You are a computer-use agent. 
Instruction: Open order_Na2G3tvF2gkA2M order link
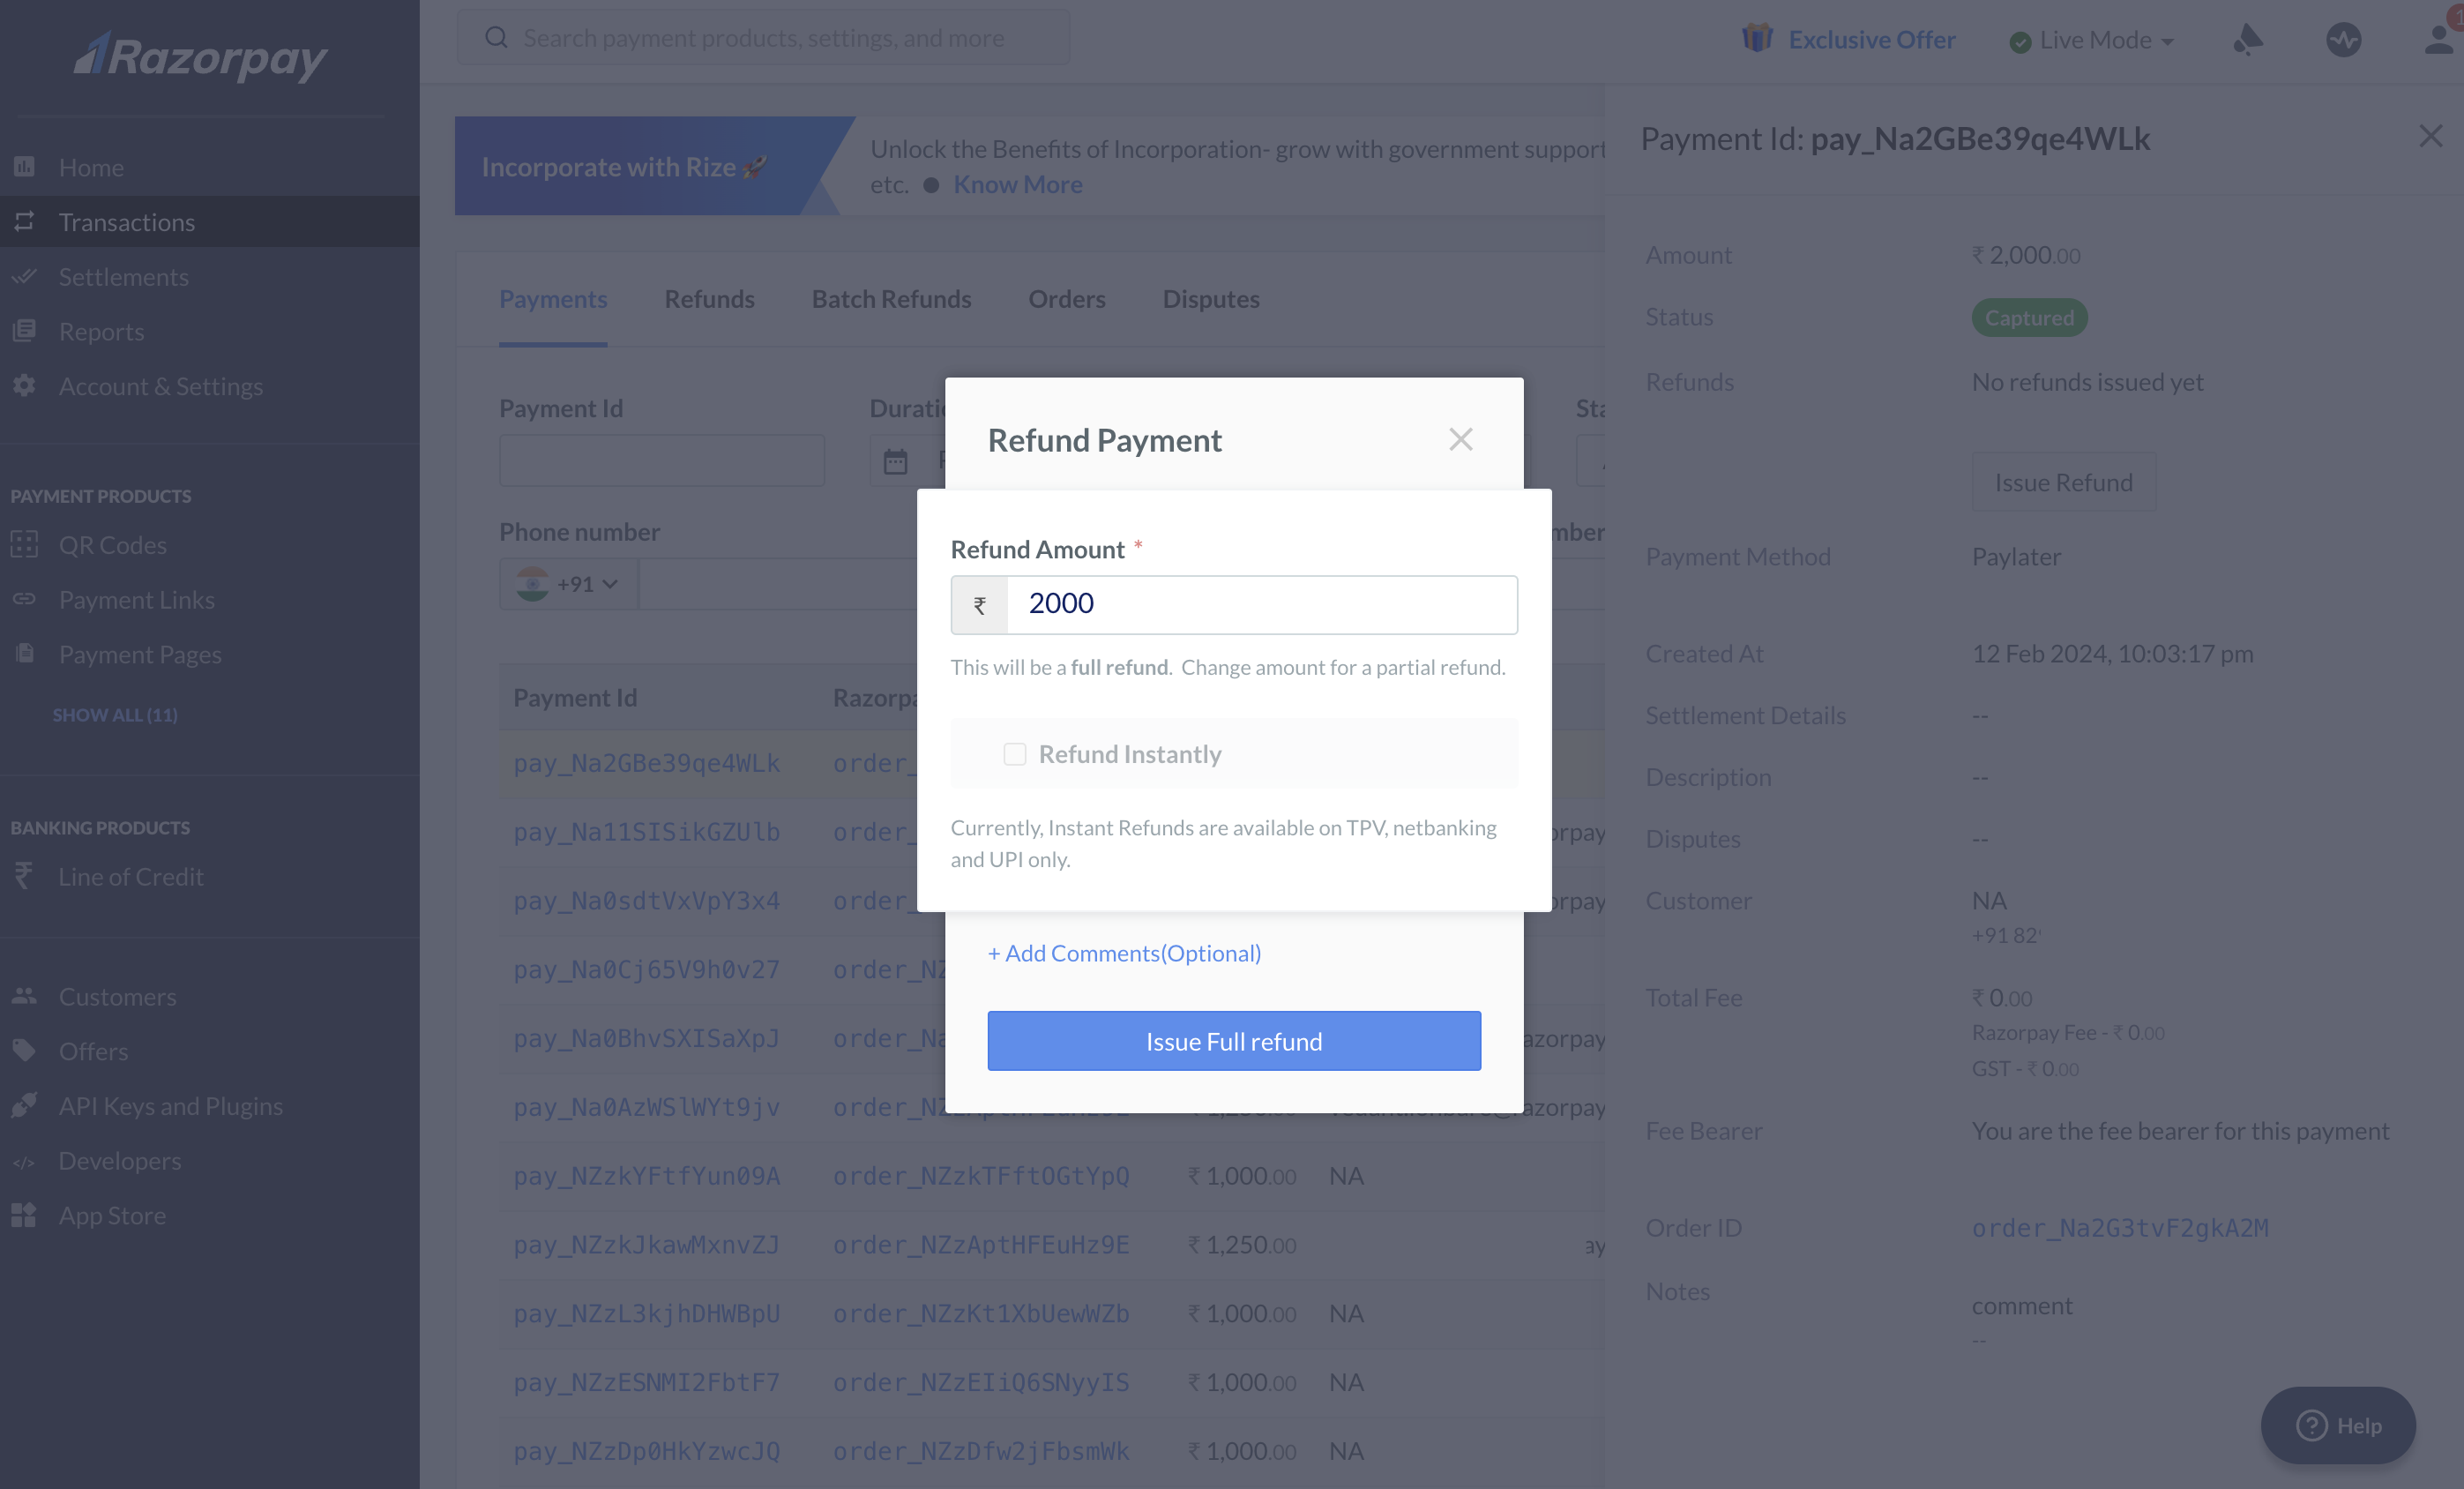2120,1228
